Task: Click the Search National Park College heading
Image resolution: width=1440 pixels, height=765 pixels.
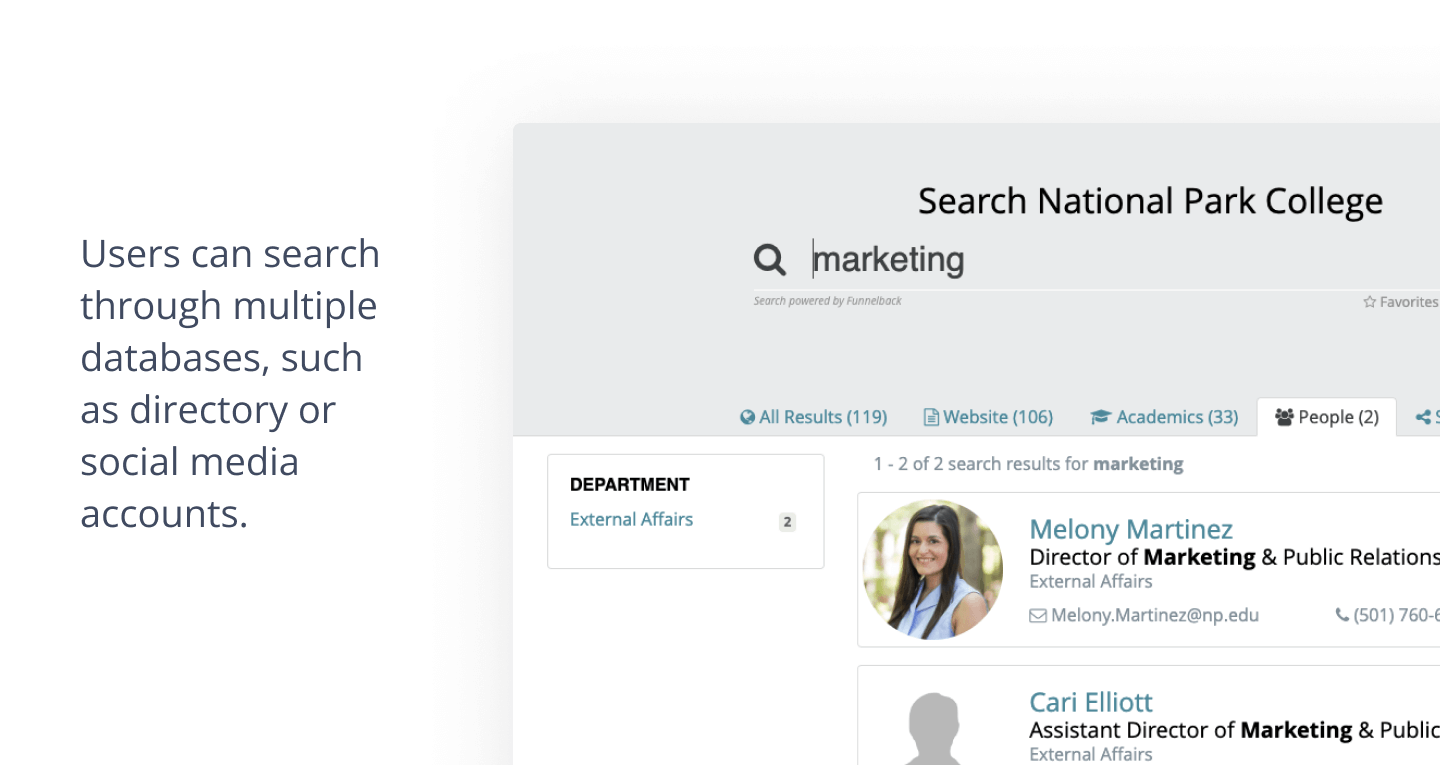Action: tap(1150, 201)
